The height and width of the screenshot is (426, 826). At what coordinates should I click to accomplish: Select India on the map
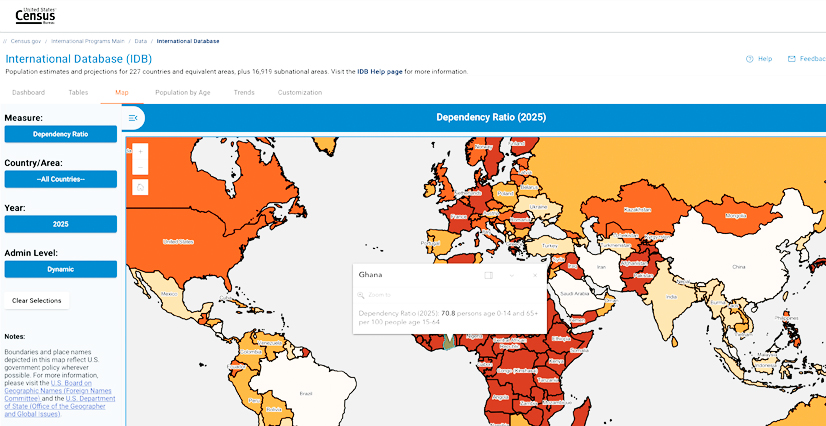[x=671, y=297]
